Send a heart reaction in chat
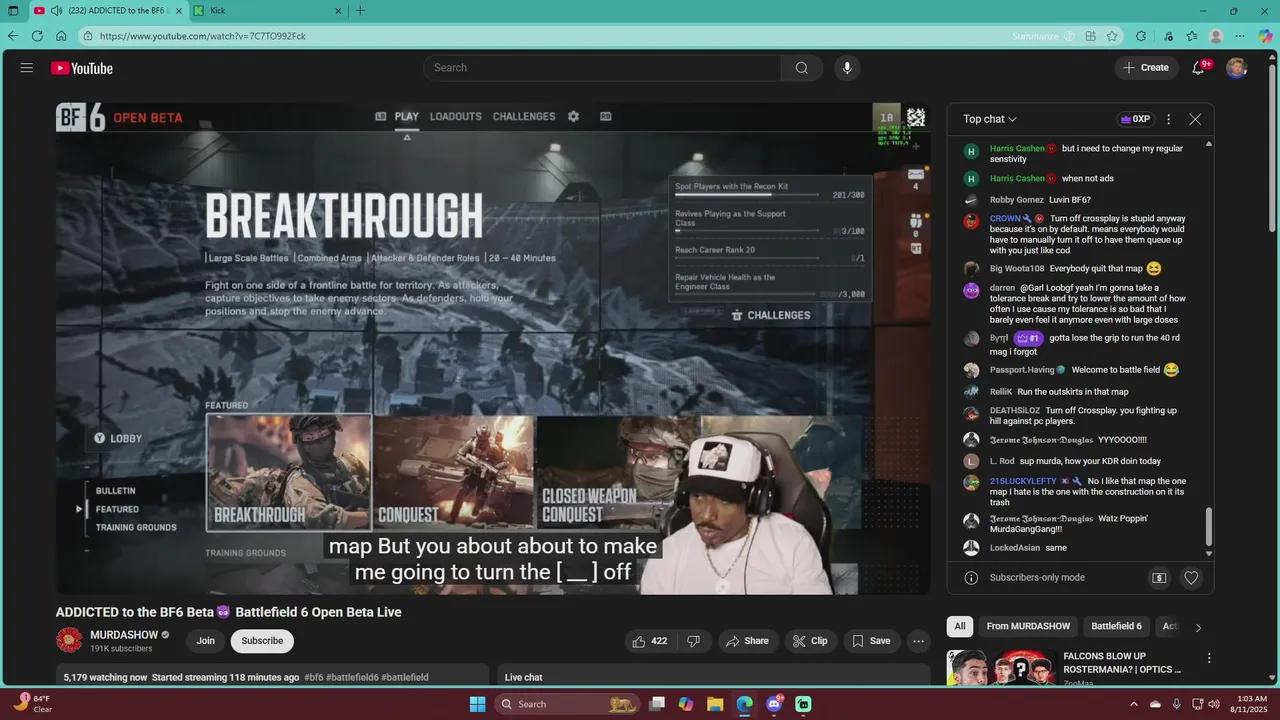The width and height of the screenshot is (1280, 720). (x=1191, y=578)
